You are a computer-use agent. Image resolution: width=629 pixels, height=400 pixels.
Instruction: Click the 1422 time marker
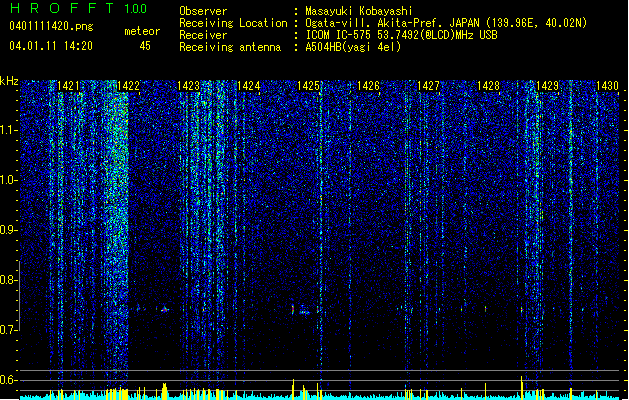coord(128,86)
